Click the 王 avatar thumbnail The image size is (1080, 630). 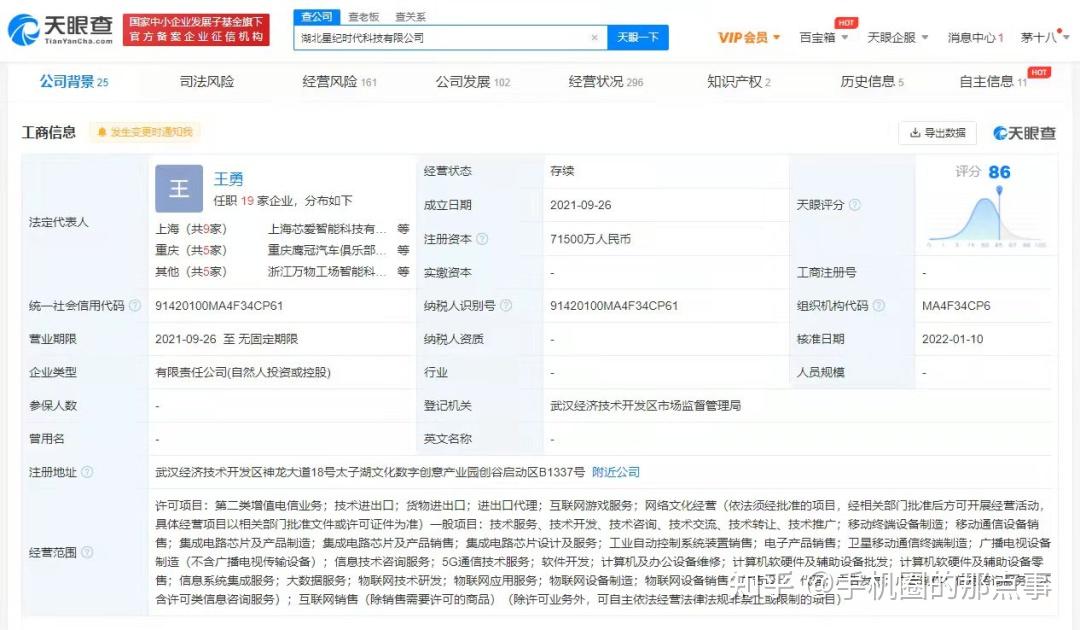click(179, 188)
